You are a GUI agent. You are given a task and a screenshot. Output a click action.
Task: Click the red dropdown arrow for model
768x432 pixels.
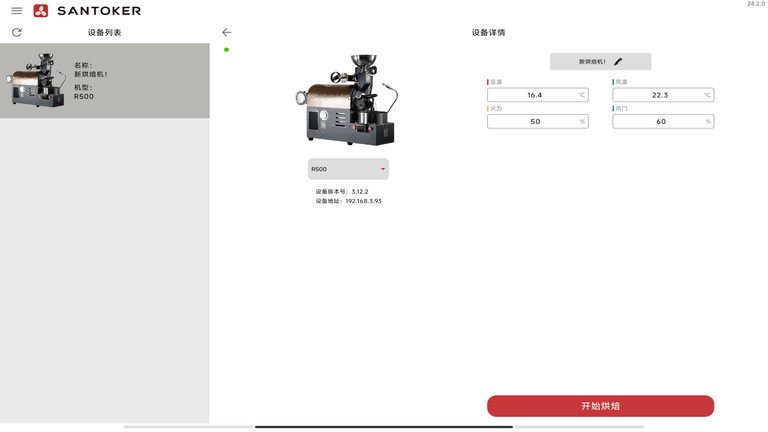click(x=382, y=169)
